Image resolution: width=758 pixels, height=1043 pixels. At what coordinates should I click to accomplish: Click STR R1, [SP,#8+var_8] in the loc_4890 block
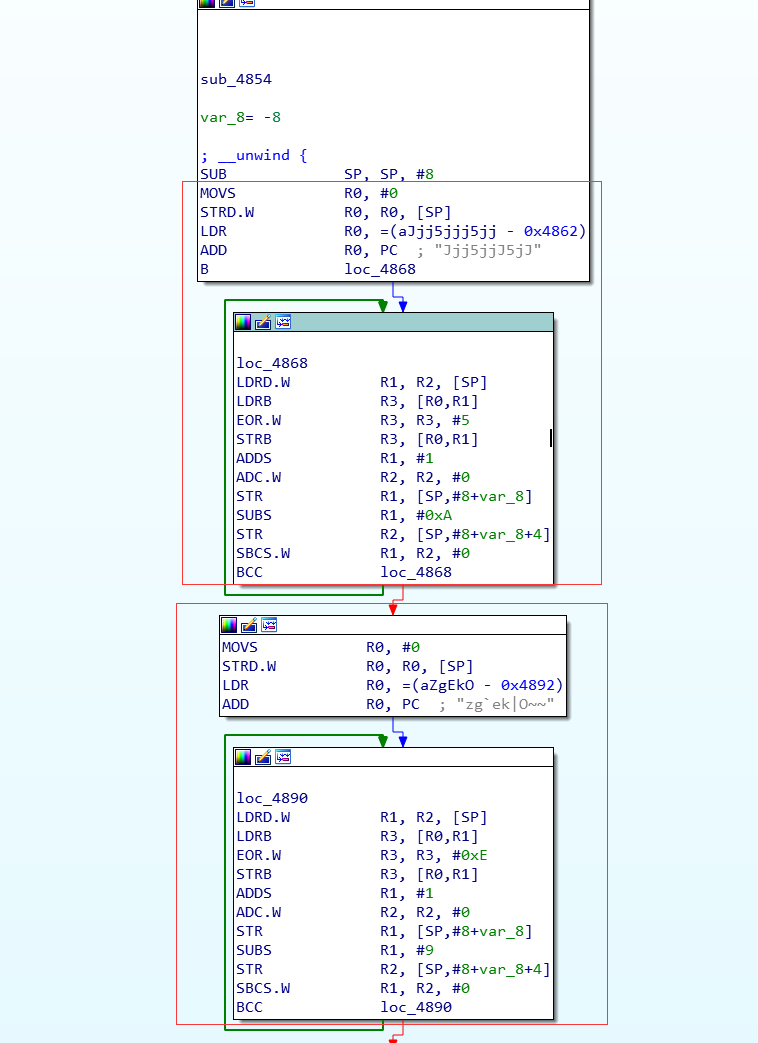point(384,931)
